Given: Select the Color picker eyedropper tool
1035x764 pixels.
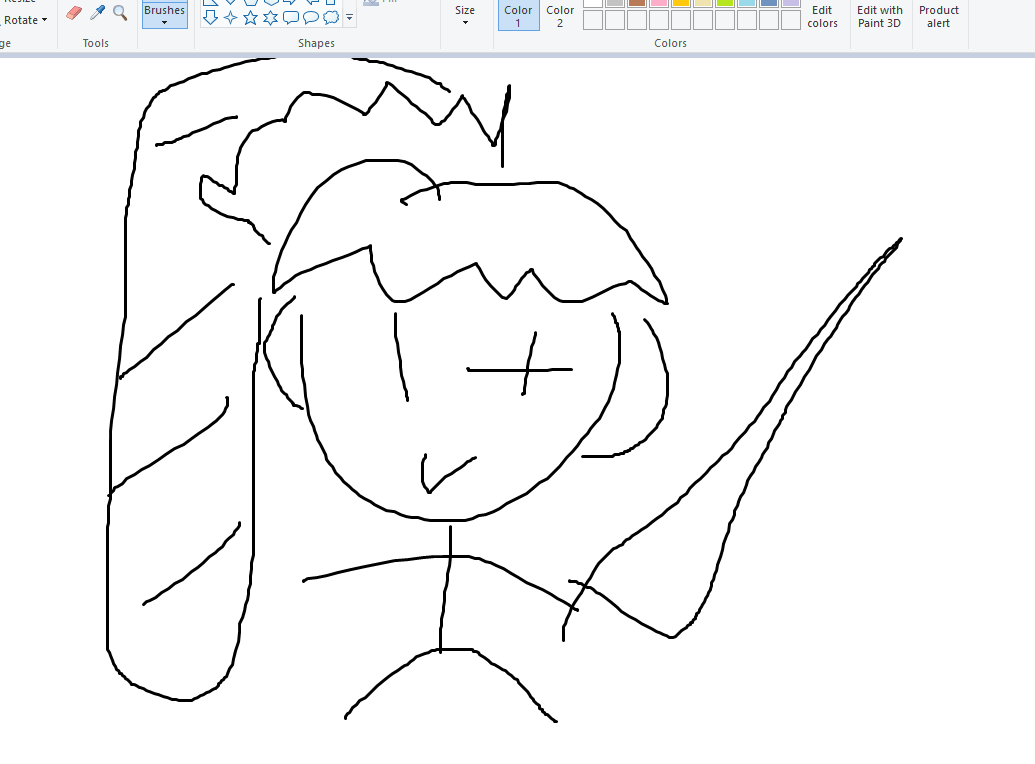Looking at the screenshot, I should (x=97, y=13).
